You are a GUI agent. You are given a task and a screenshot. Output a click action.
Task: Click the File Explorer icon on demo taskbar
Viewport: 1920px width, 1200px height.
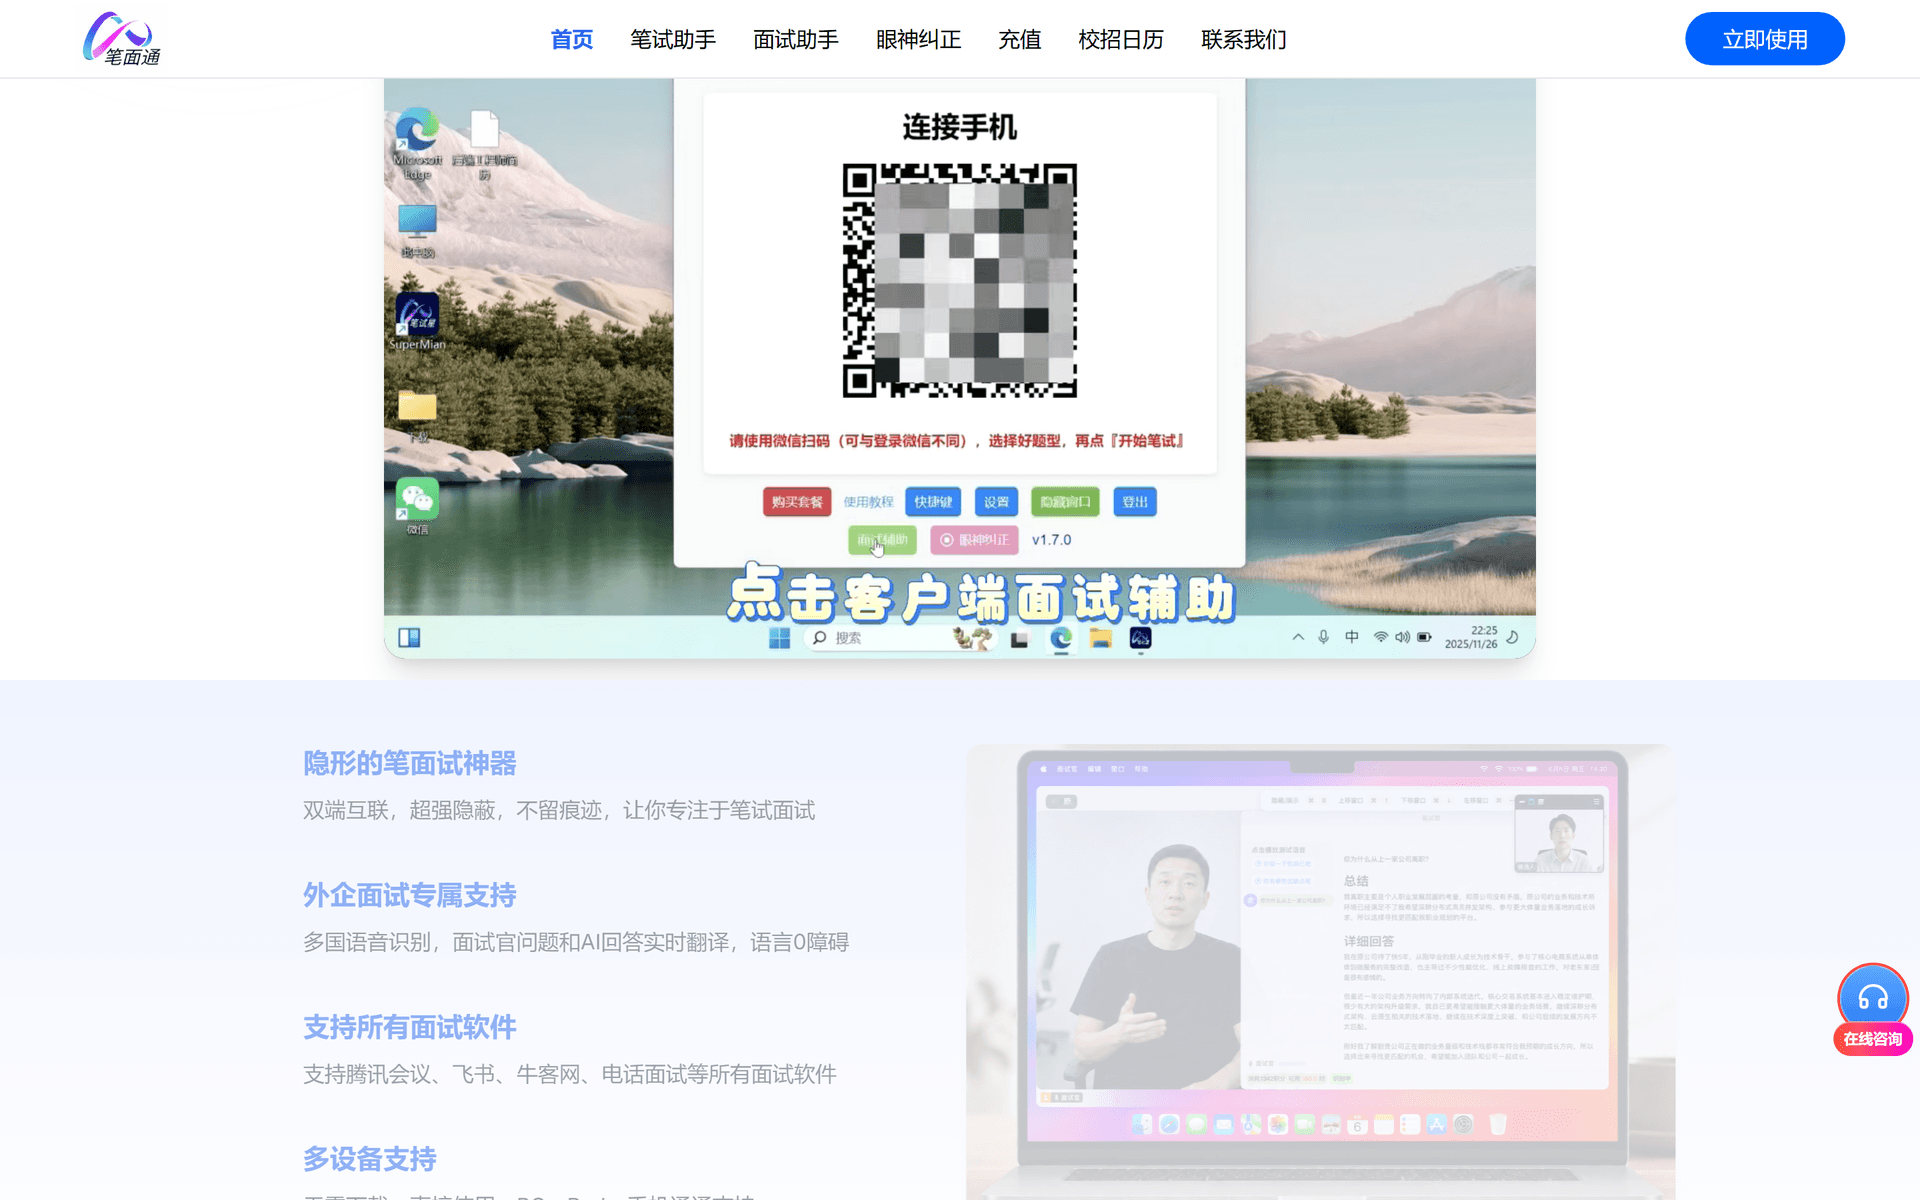click(1101, 638)
